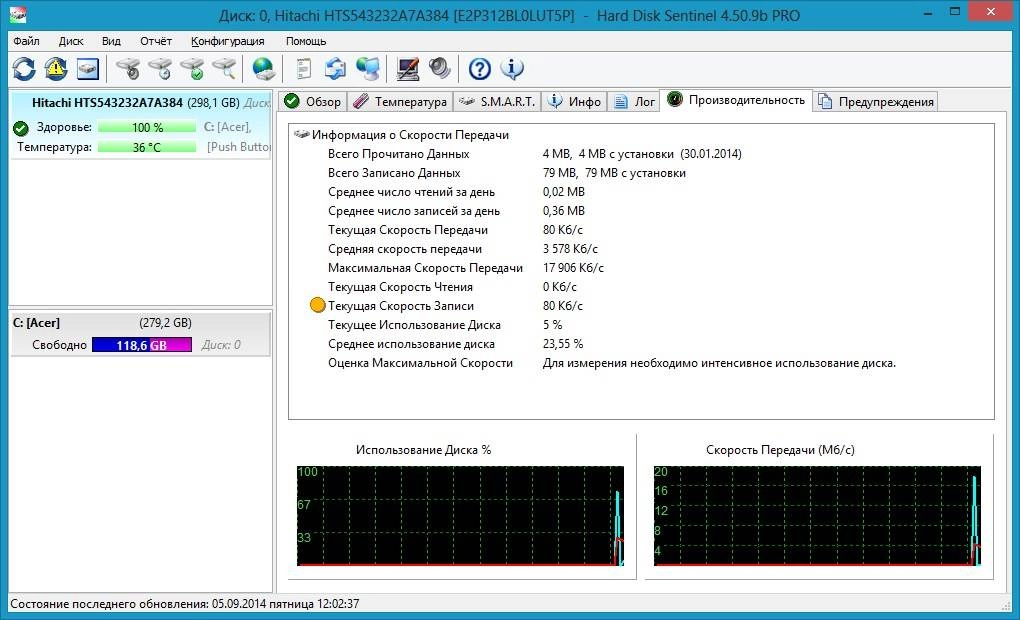Select the Текущая Скорость Чтения row
Image resolution: width=1020 pixels, height=620 pixels.
pos(452,286)
